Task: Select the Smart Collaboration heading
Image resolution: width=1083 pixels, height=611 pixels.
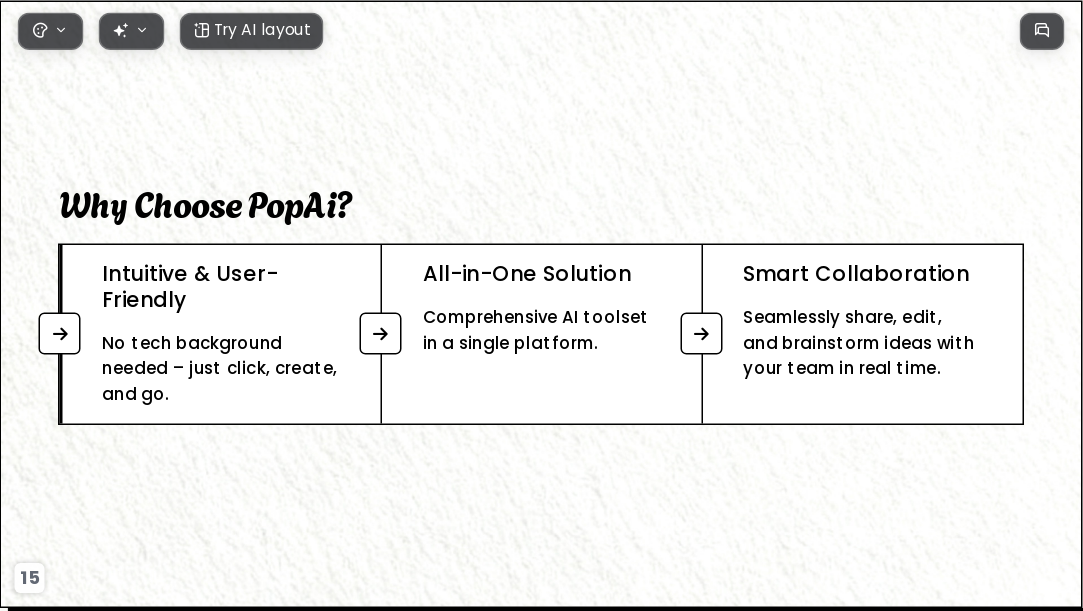Action: 856,273
